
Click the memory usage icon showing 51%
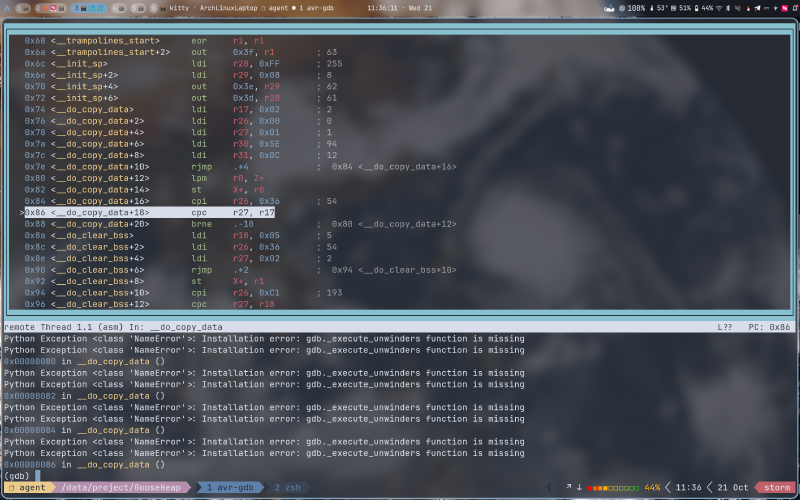click(x=673, y=8)
